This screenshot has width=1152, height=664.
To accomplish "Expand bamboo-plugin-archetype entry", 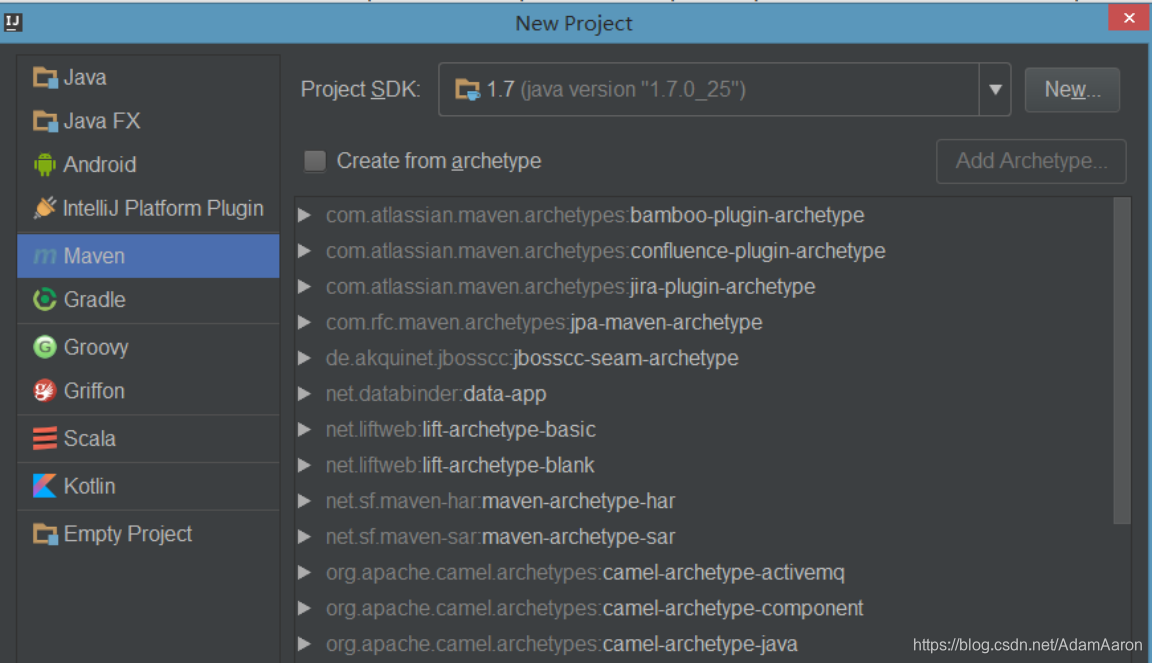I will click(x=304, y=215).
